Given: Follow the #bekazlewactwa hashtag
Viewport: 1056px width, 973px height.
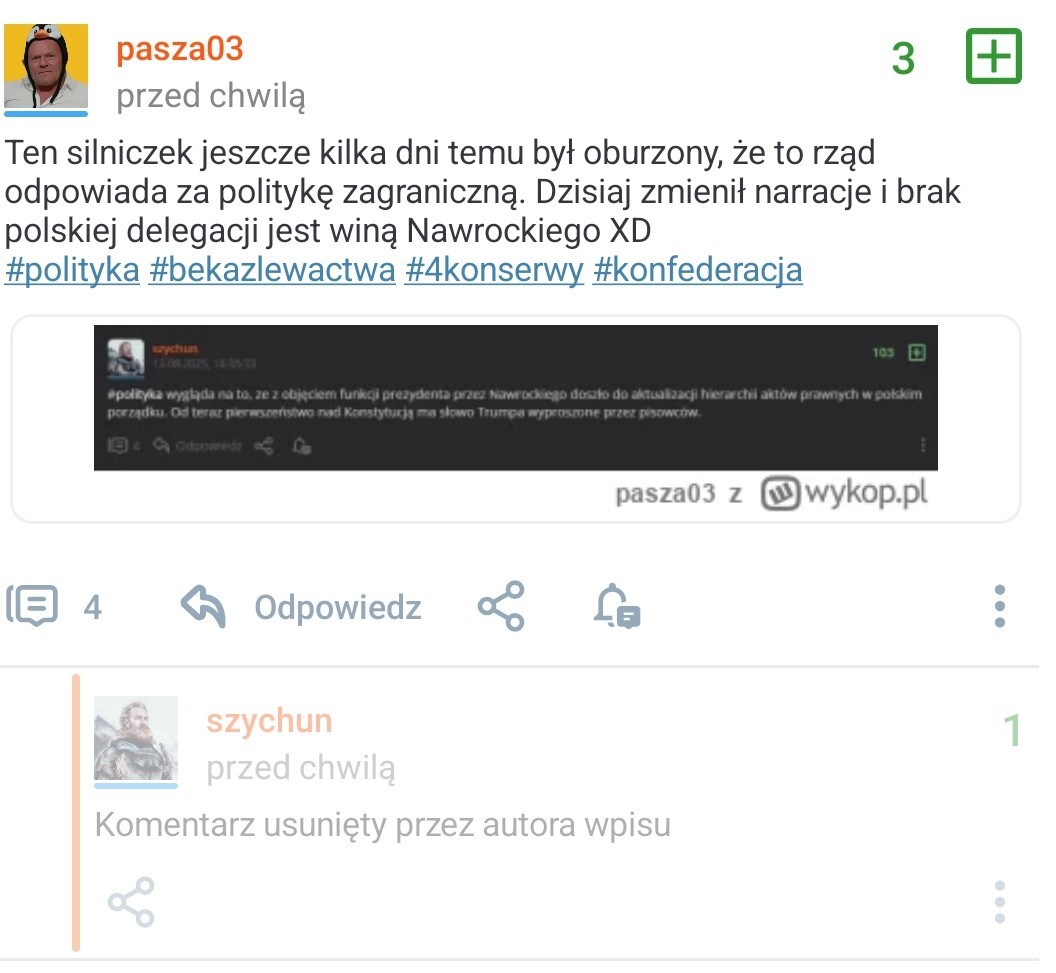Looking at the screenshot, I should click(x=272, y=270).
